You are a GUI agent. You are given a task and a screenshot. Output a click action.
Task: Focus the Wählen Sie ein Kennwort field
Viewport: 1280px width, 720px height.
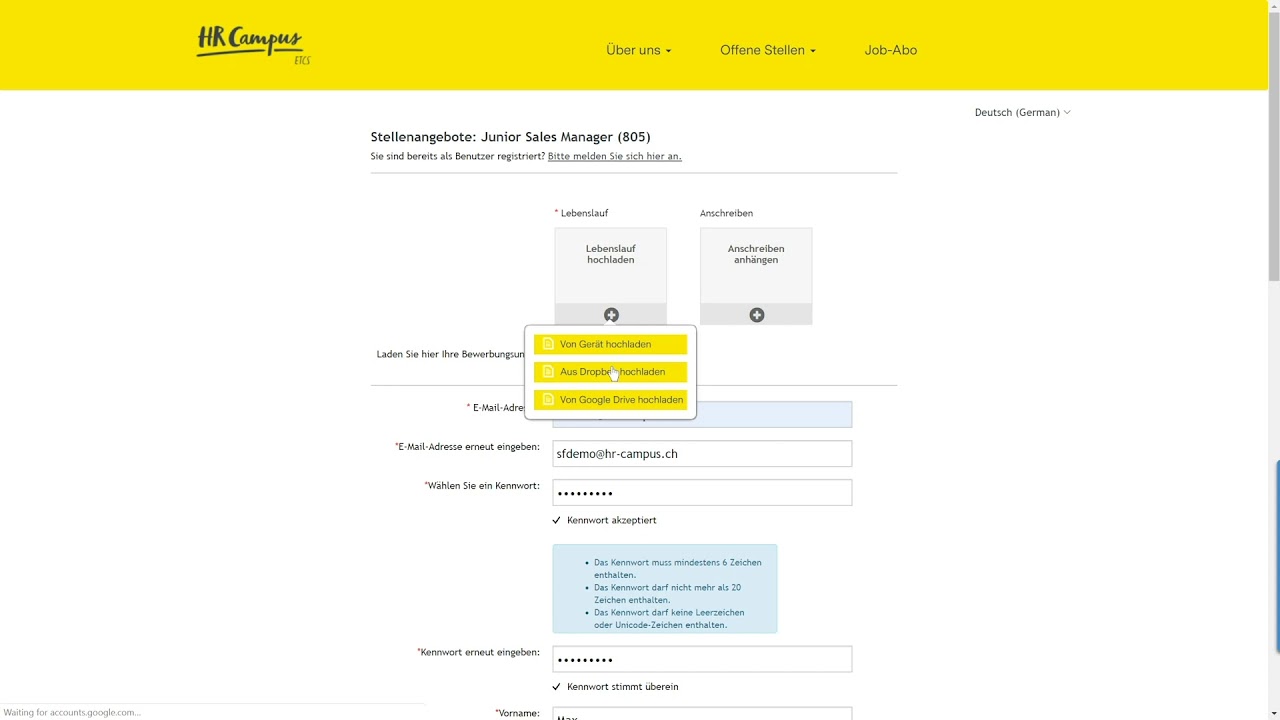click(x=702, y=493)
